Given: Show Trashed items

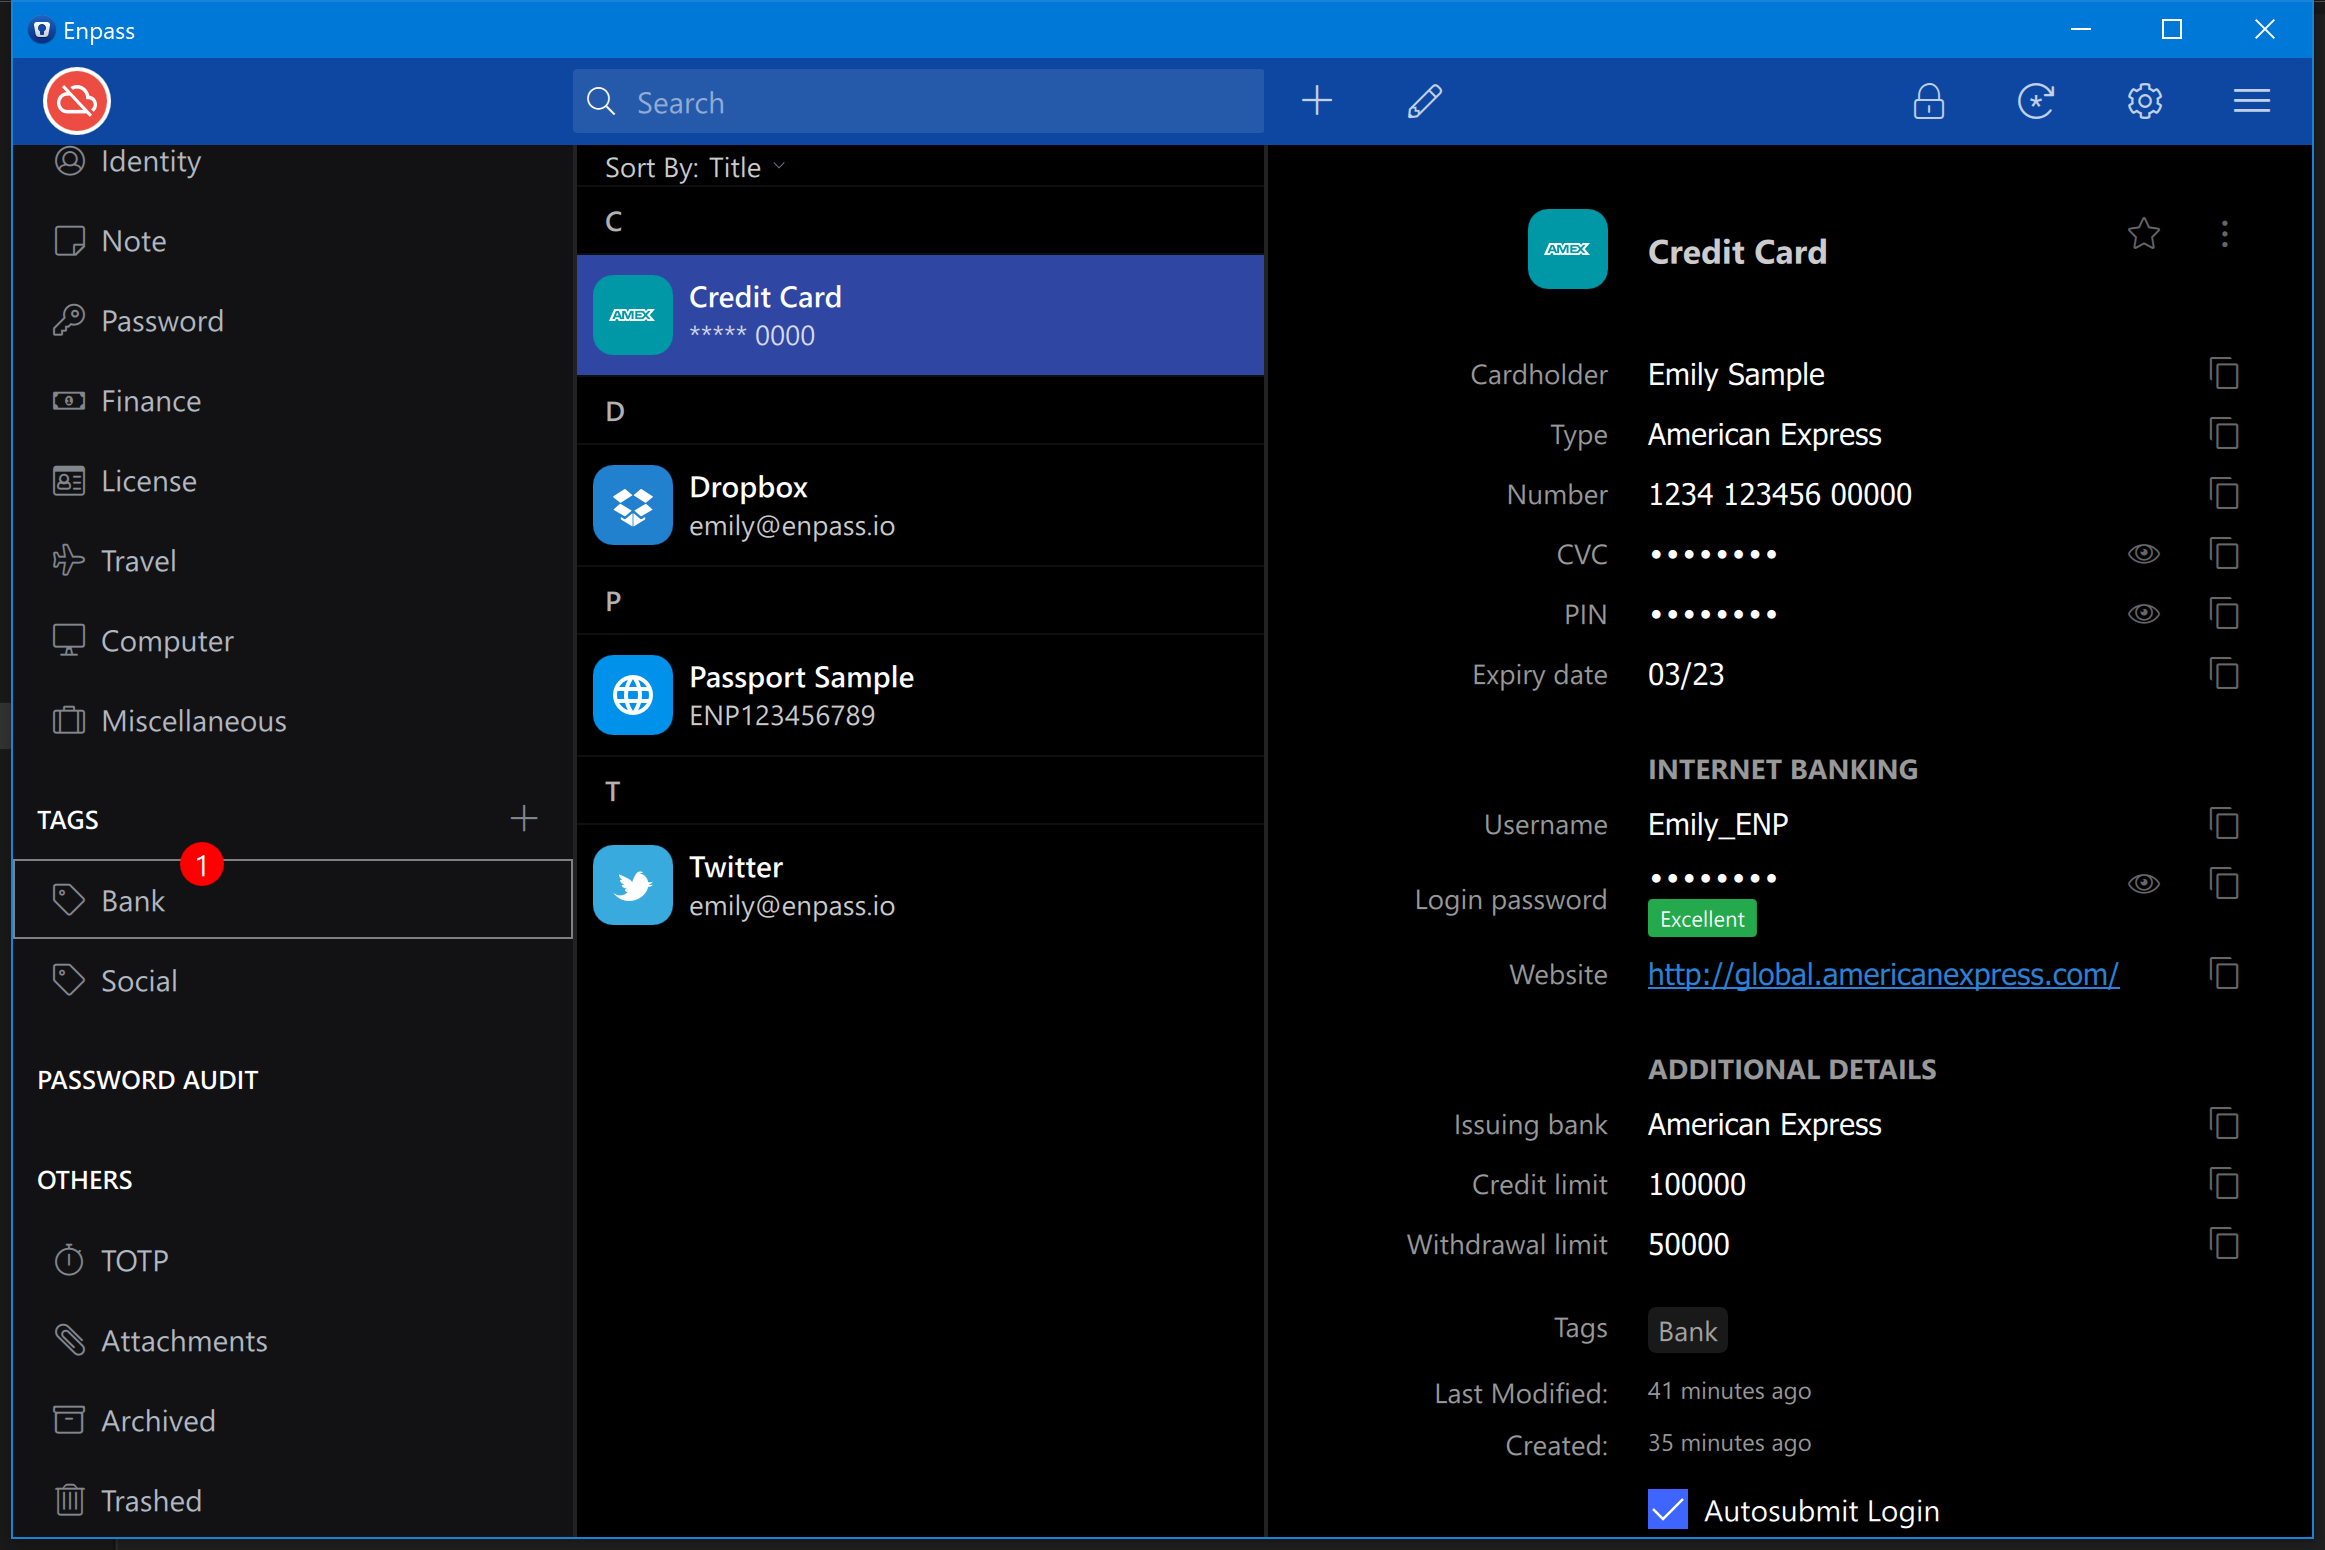Looking at the screenshot, I should (x=293, y=1501).
